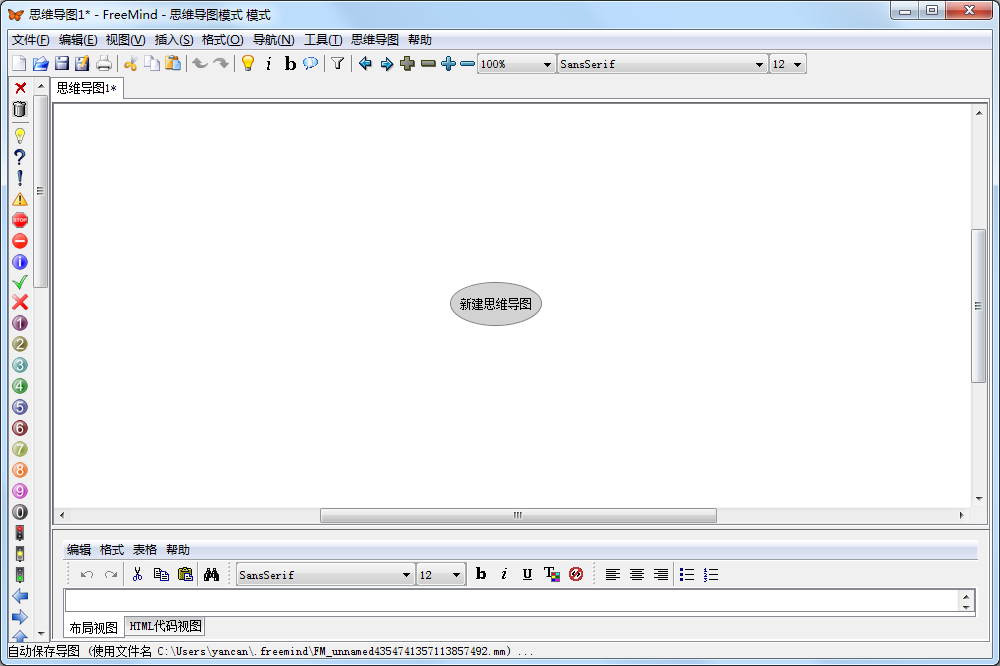Image resolution: width=1000 pixels, height=666 pixels.
Task: Click the trash can remove-all-icons button
Action: point(20,109)
